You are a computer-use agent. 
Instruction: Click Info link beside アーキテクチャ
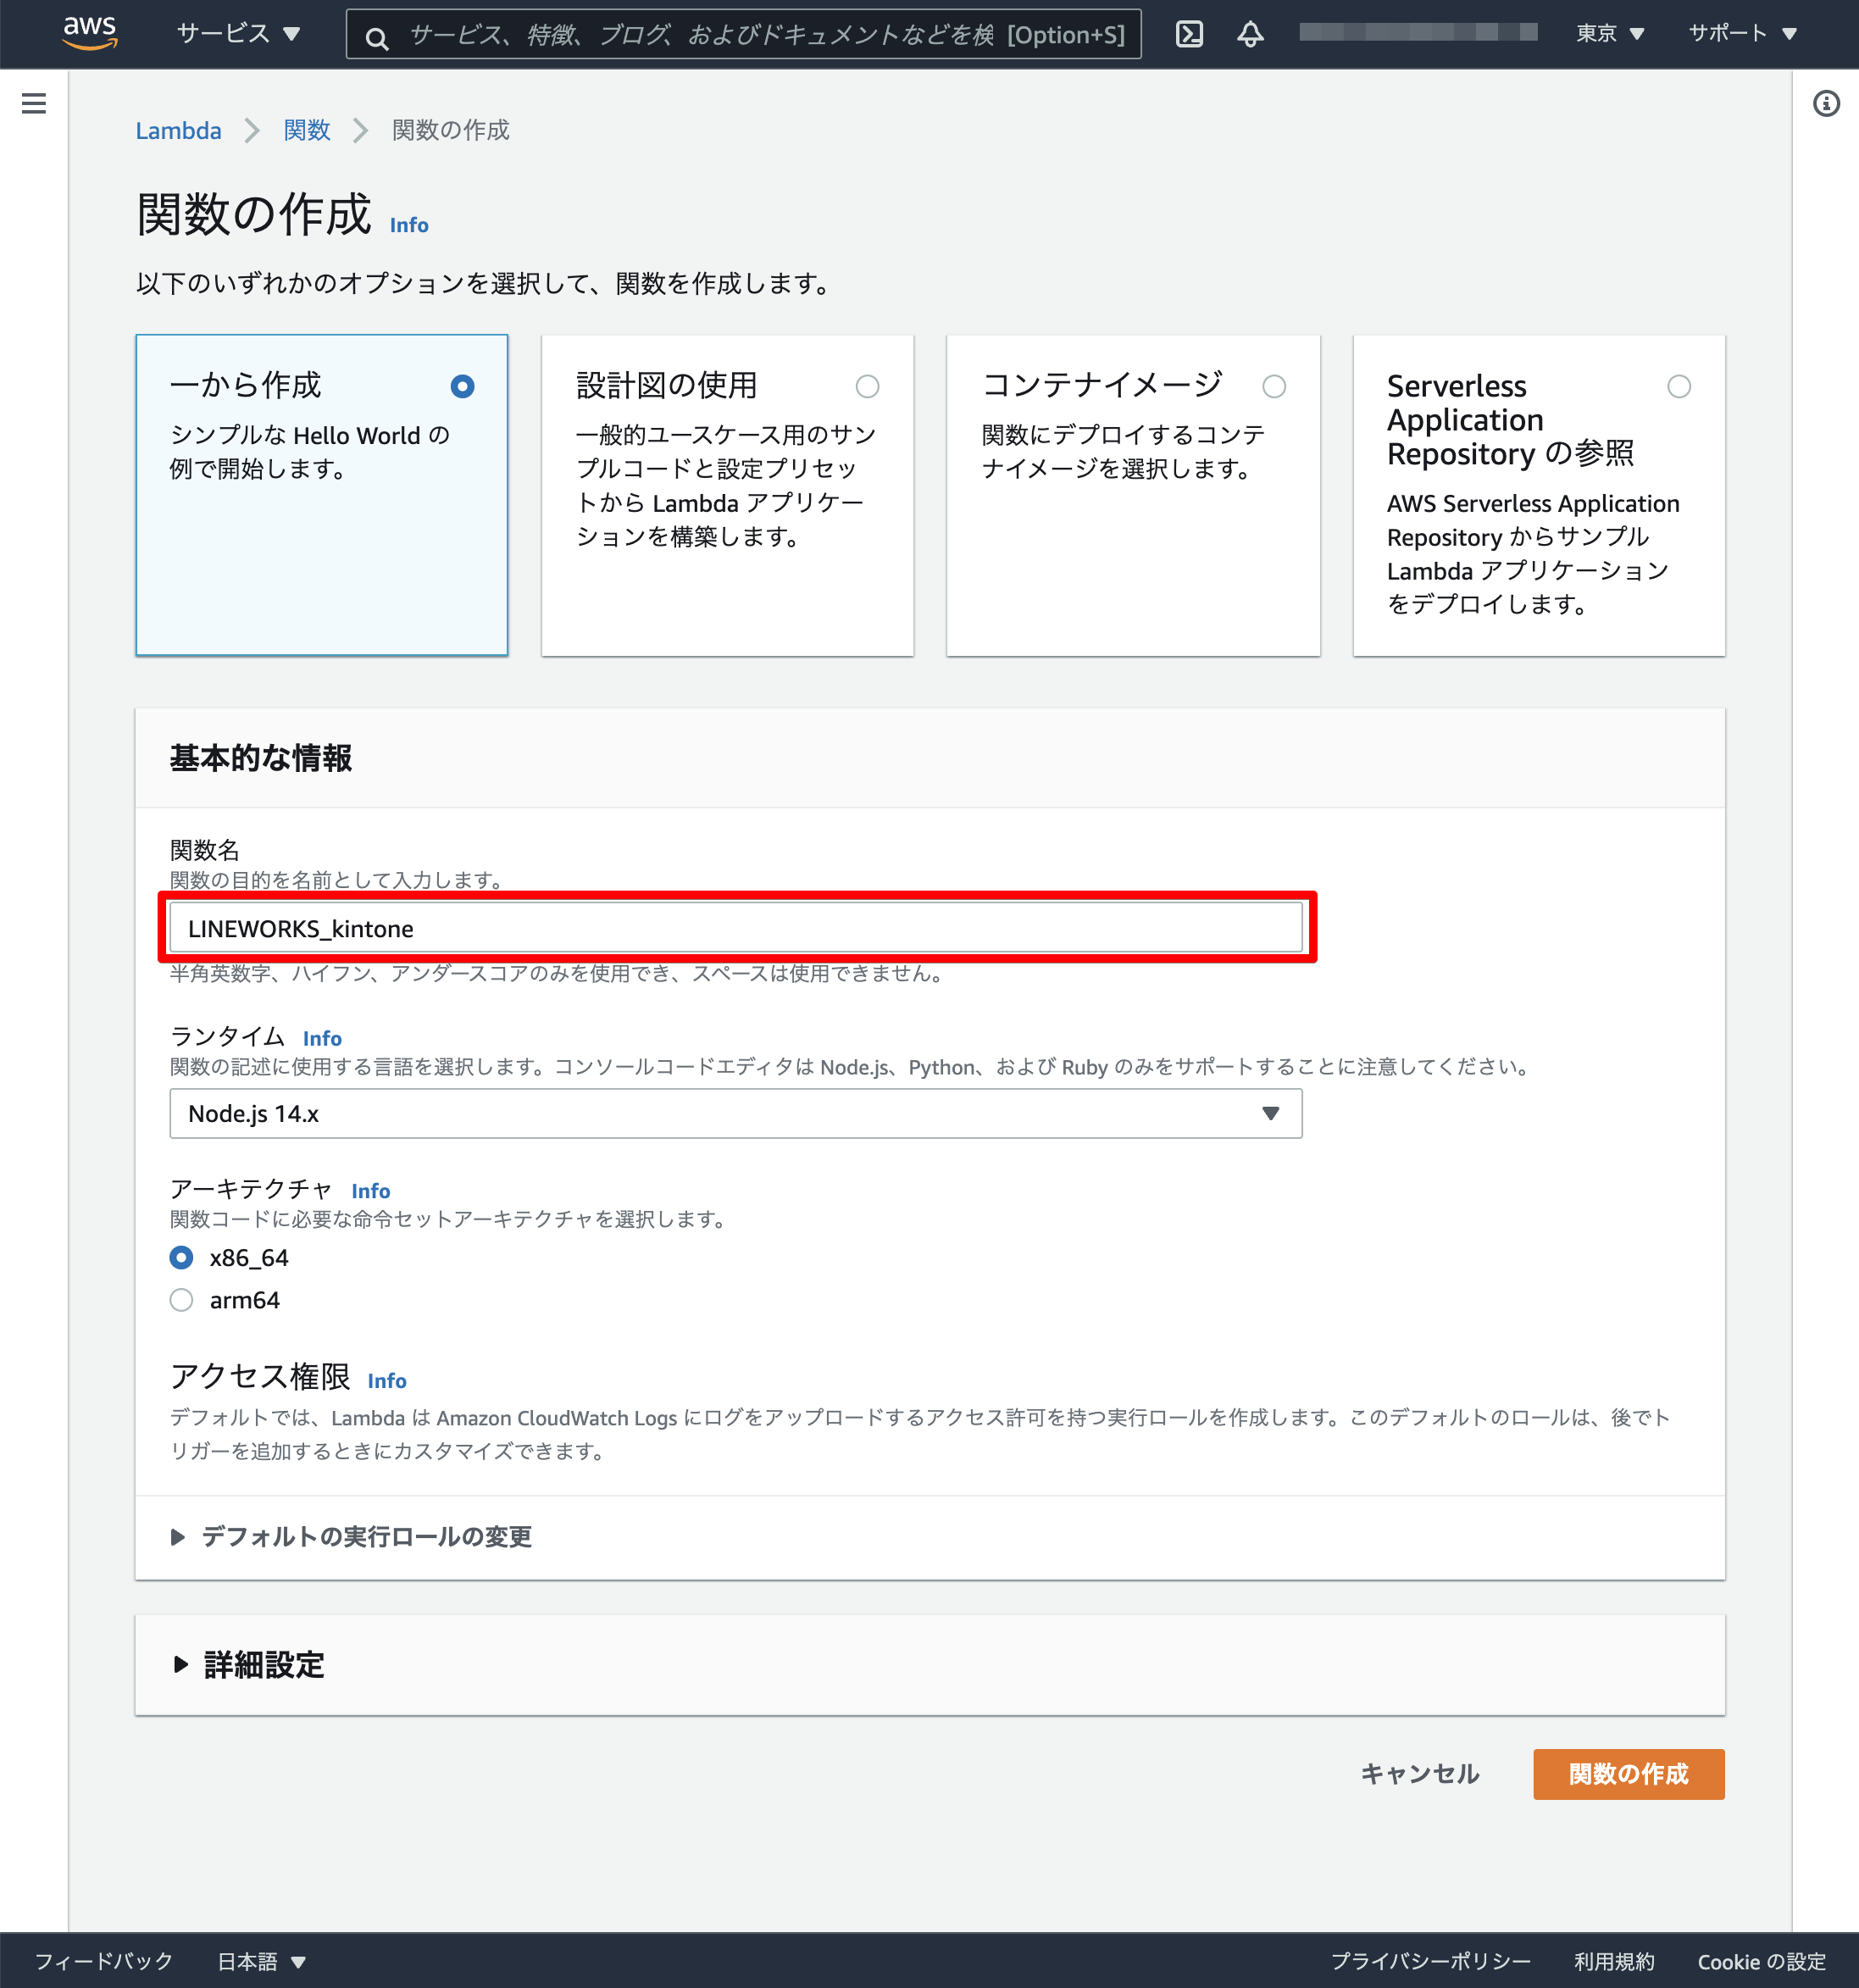coord(370,1190)
